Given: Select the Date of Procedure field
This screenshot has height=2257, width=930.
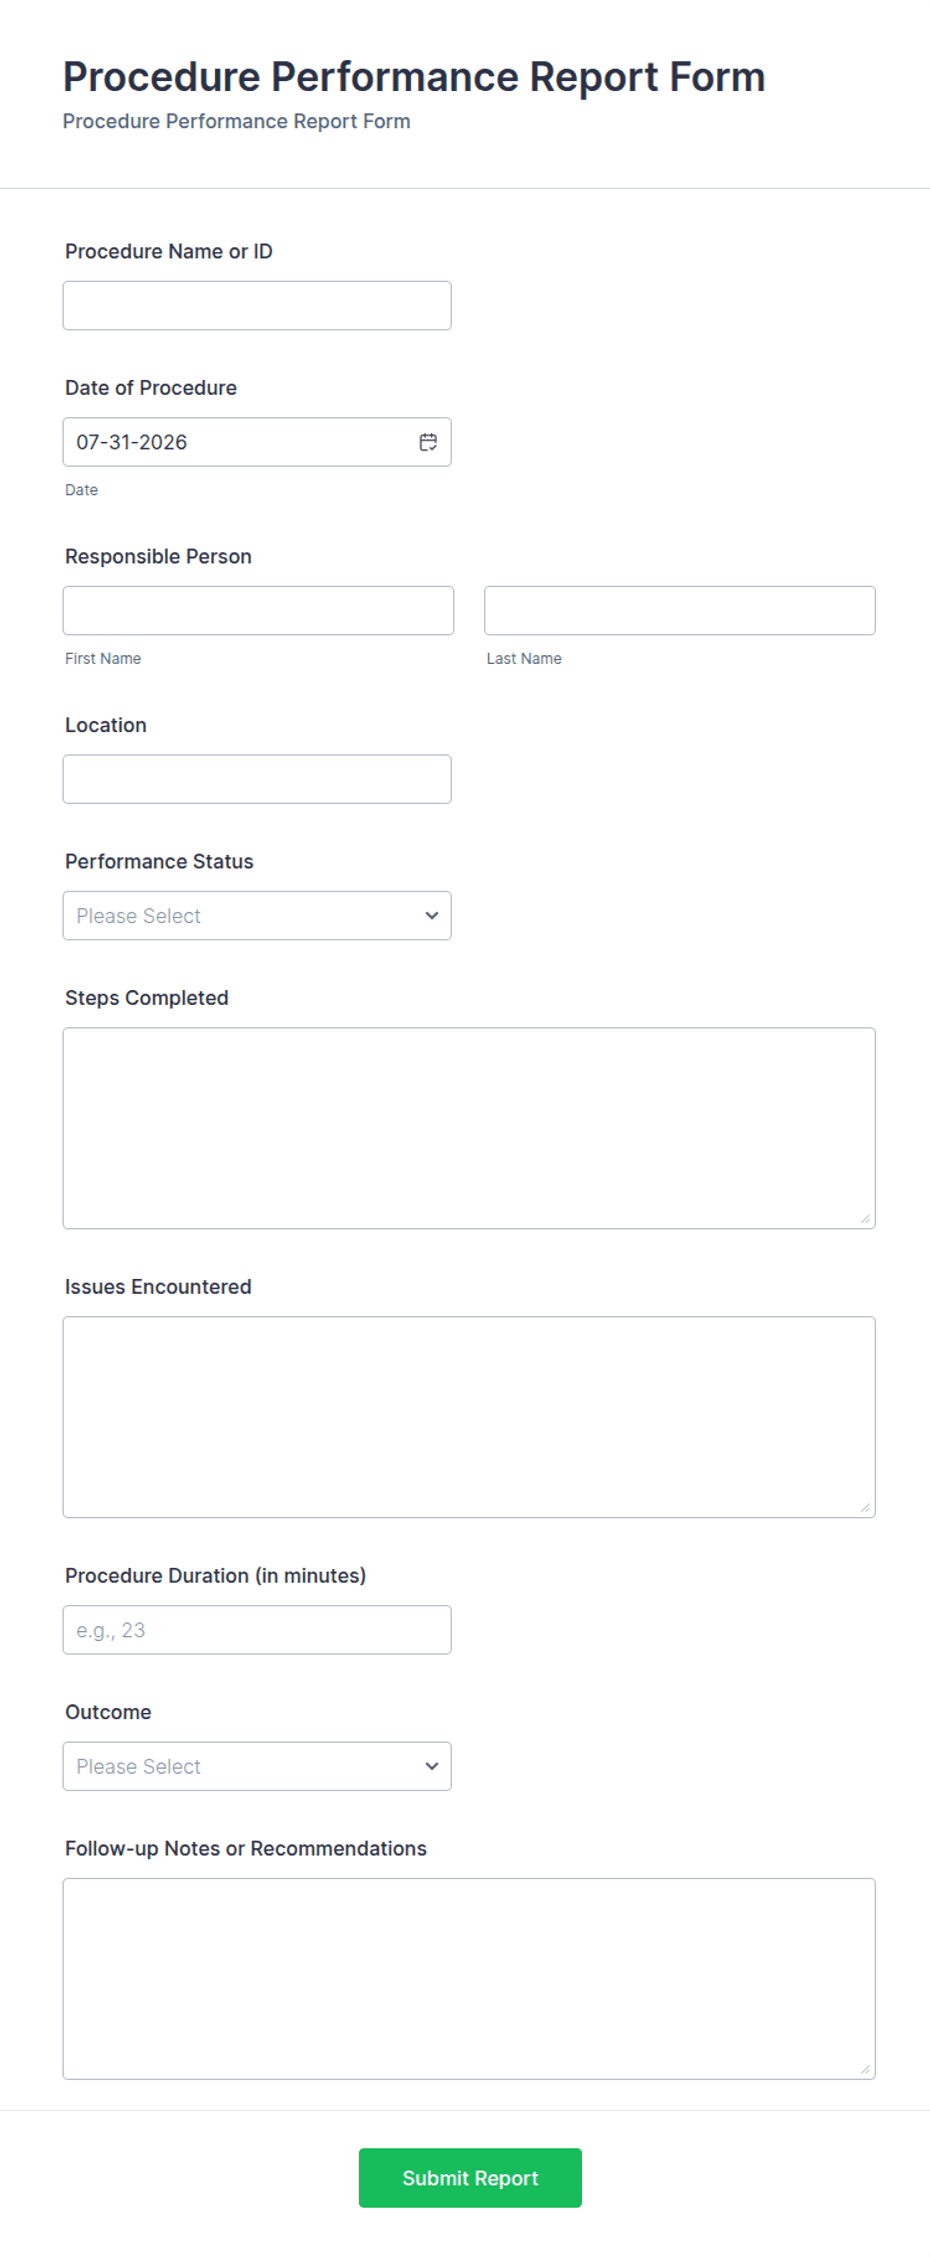Looking at the screenshot, I should 257,442.
